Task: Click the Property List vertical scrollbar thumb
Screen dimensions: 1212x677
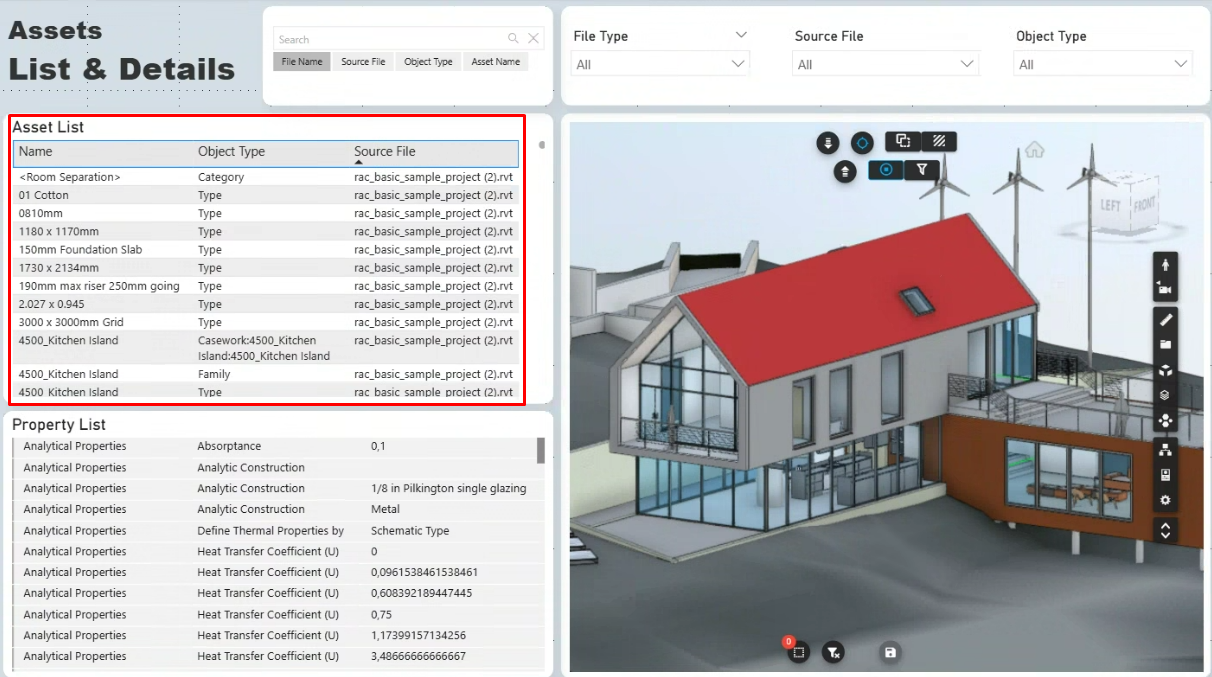Action: 541,450
